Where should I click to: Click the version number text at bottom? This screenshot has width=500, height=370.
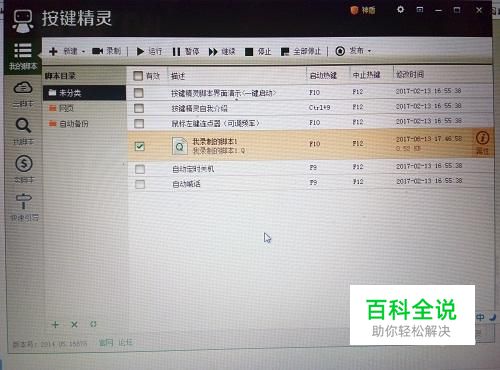point(50,344)
